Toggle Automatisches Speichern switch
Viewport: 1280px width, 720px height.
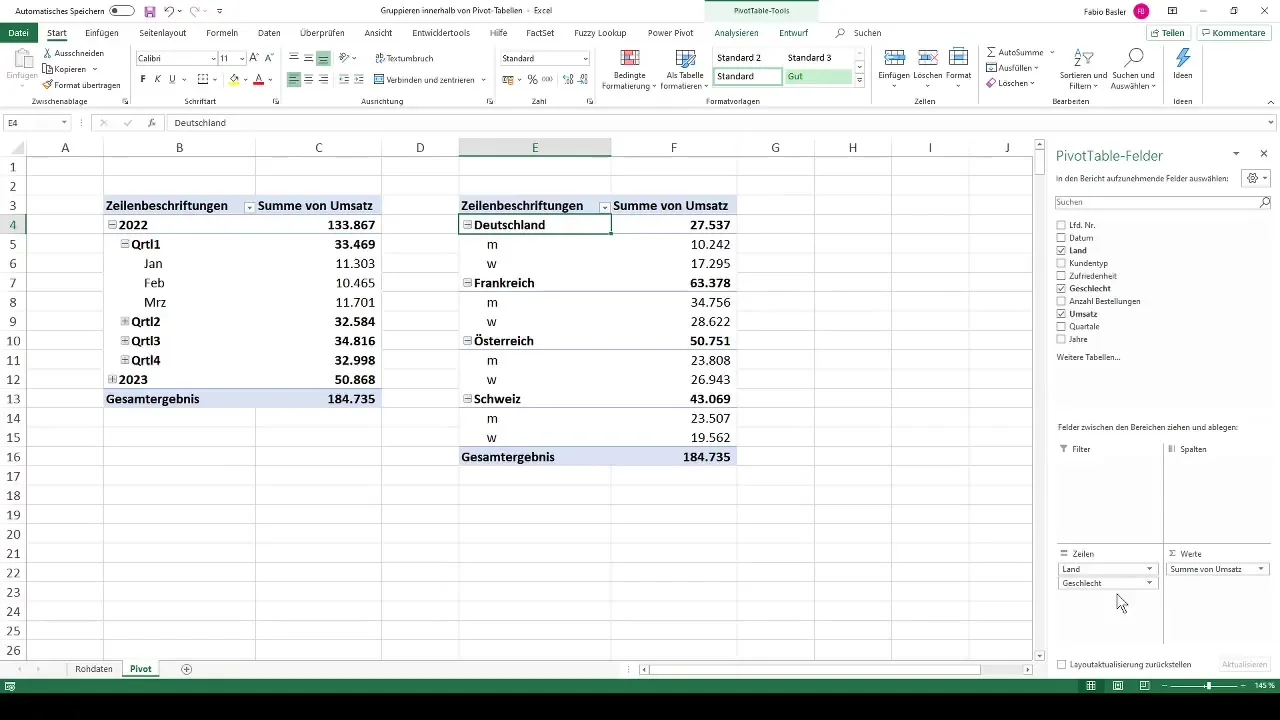coord(122,11)
